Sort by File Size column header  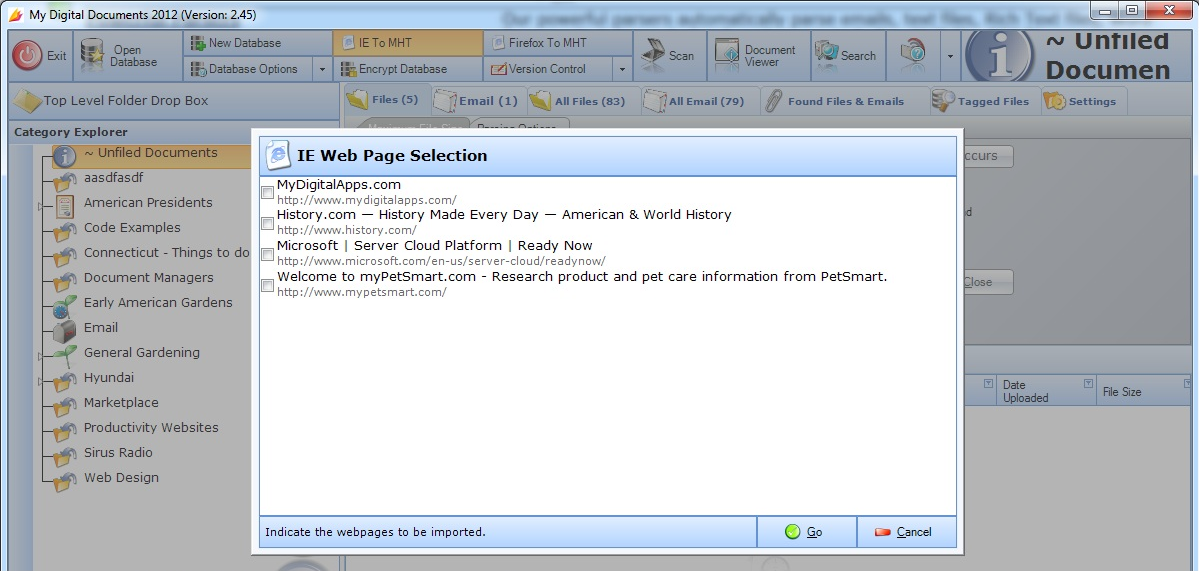[x=1122, y=391]
